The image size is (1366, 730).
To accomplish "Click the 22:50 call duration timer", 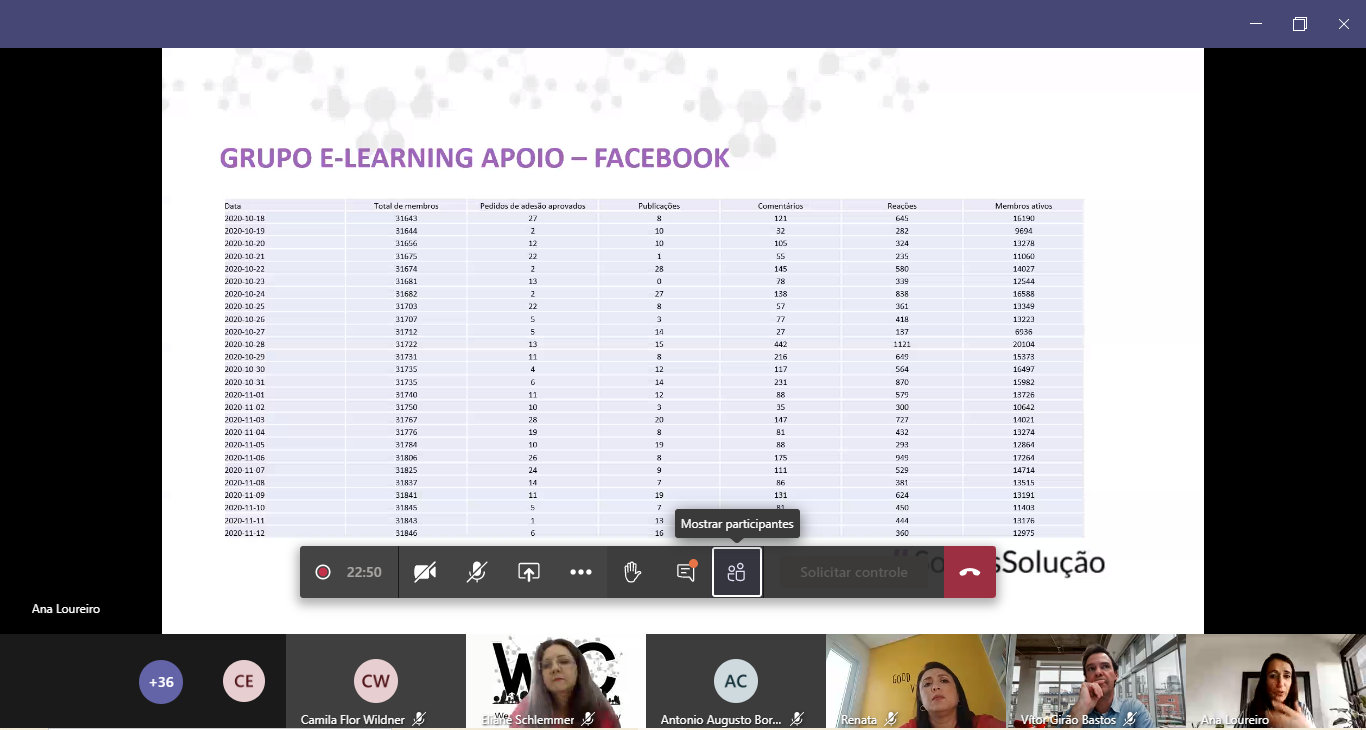I will tap(364, 572).
